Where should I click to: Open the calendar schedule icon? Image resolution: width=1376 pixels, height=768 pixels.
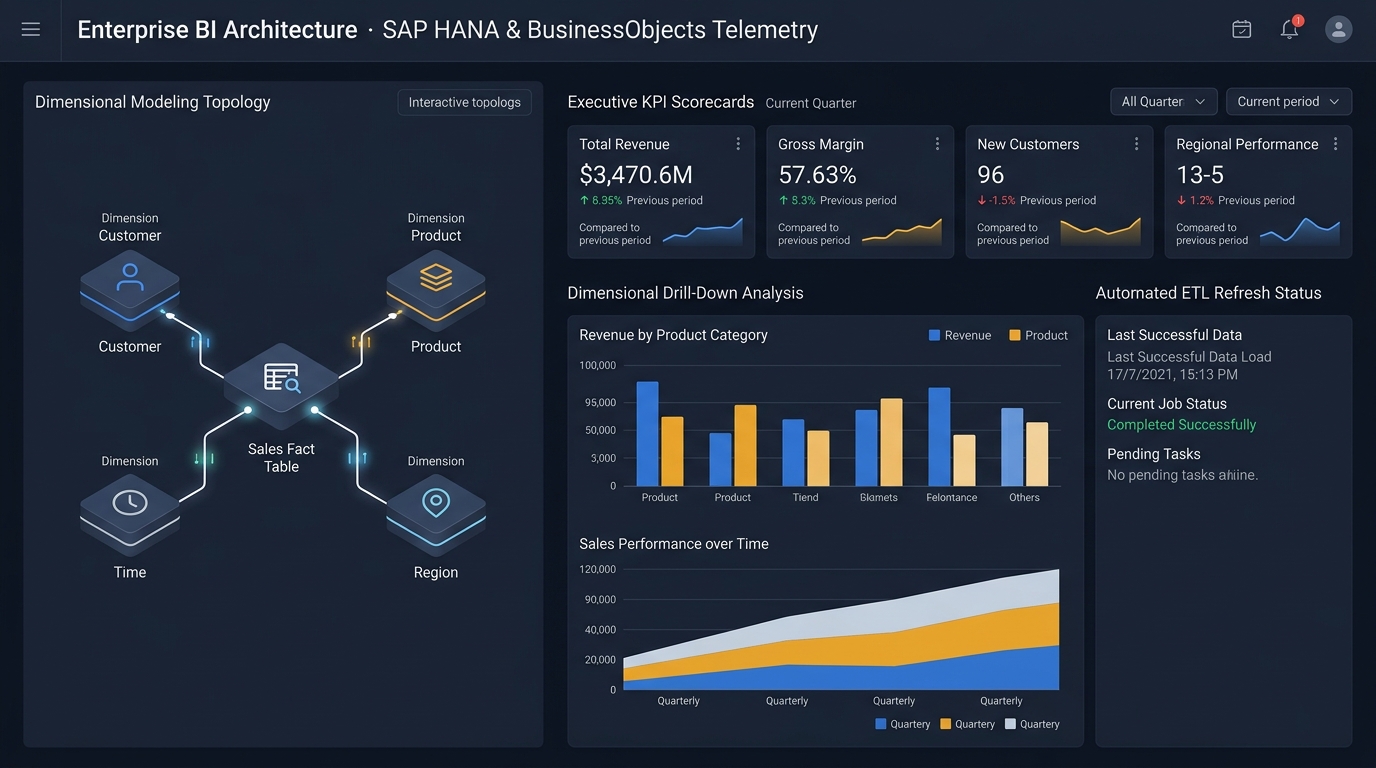[x=1241, y=29]
